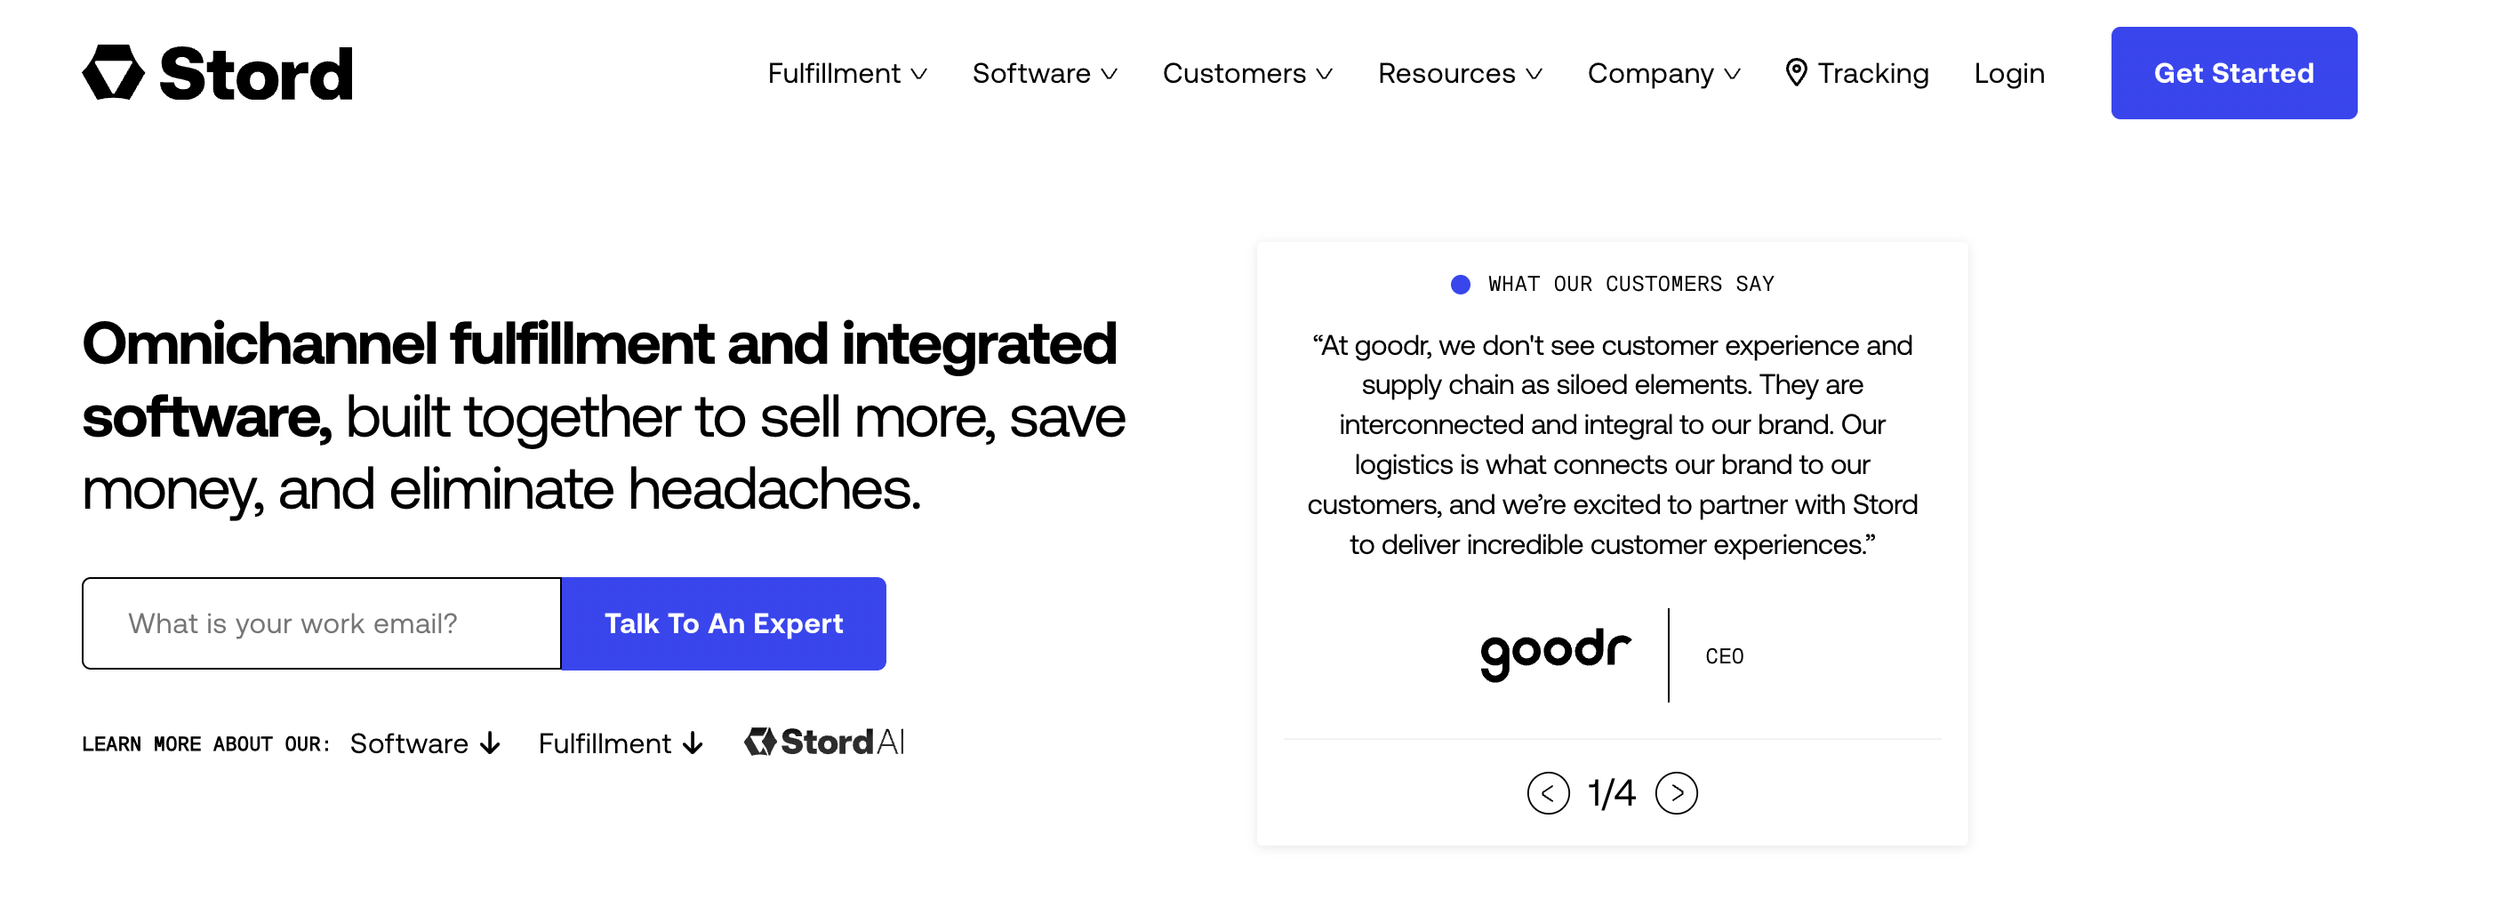Expand the Software nav dropdown
2500x916 pixels.
coord(1044,73)
